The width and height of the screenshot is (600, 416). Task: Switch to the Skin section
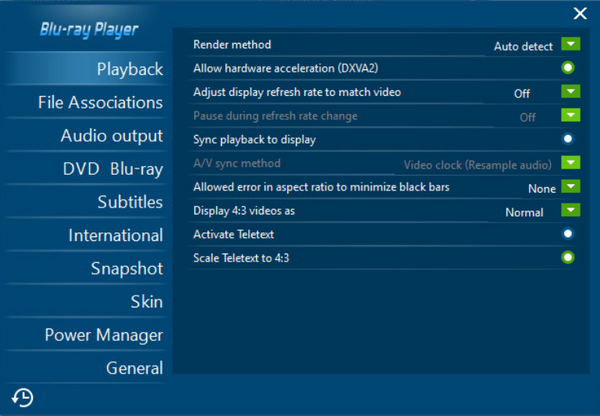[86, 302]
